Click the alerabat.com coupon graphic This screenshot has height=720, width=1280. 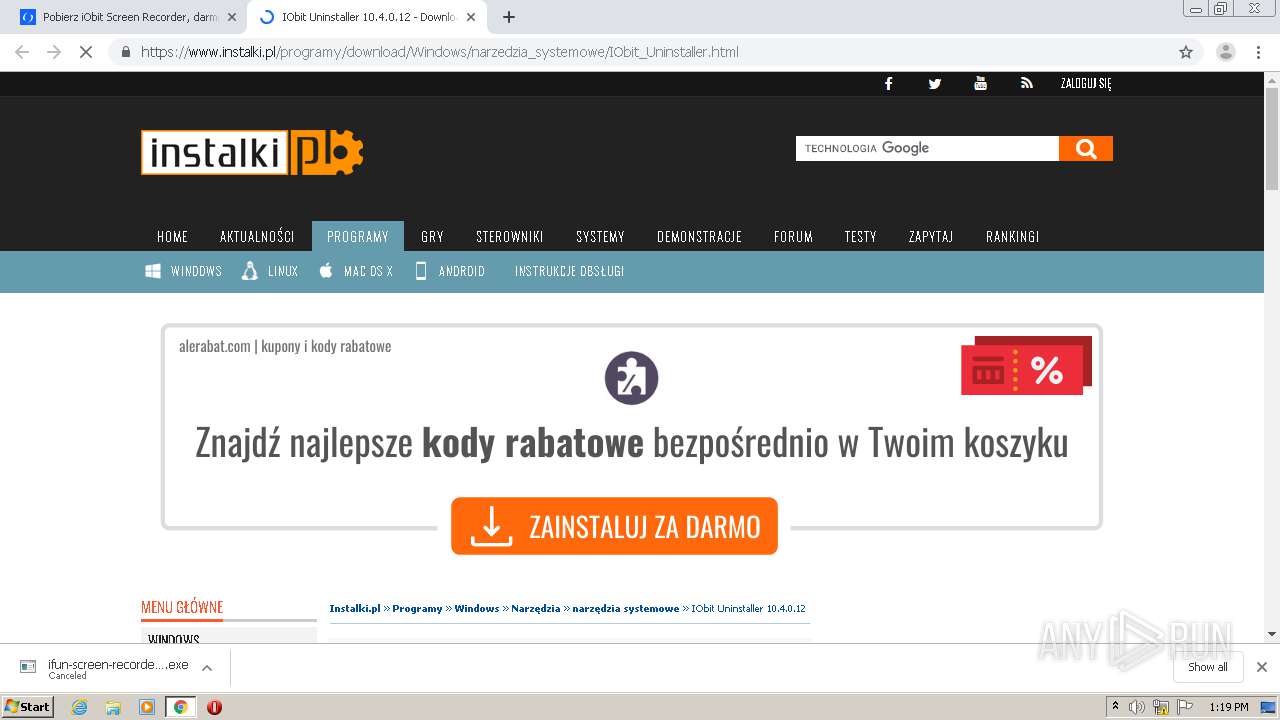(x=1026, y=366)
